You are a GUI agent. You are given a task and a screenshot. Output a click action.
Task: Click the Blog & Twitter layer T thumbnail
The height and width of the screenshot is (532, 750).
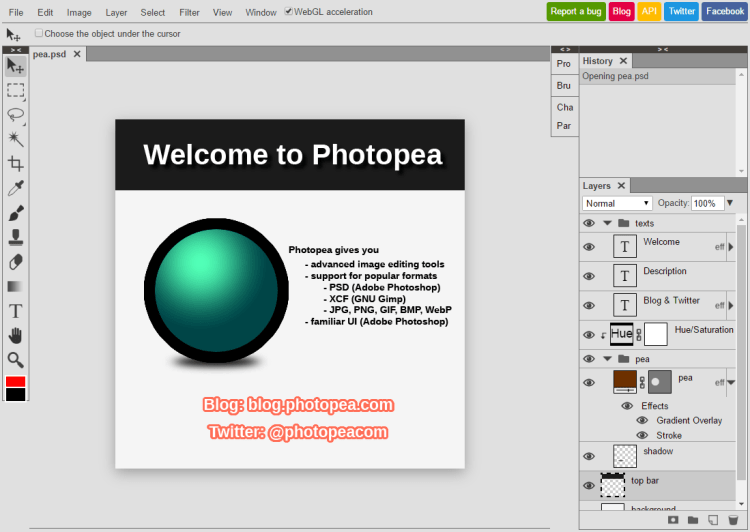[625, 305]
